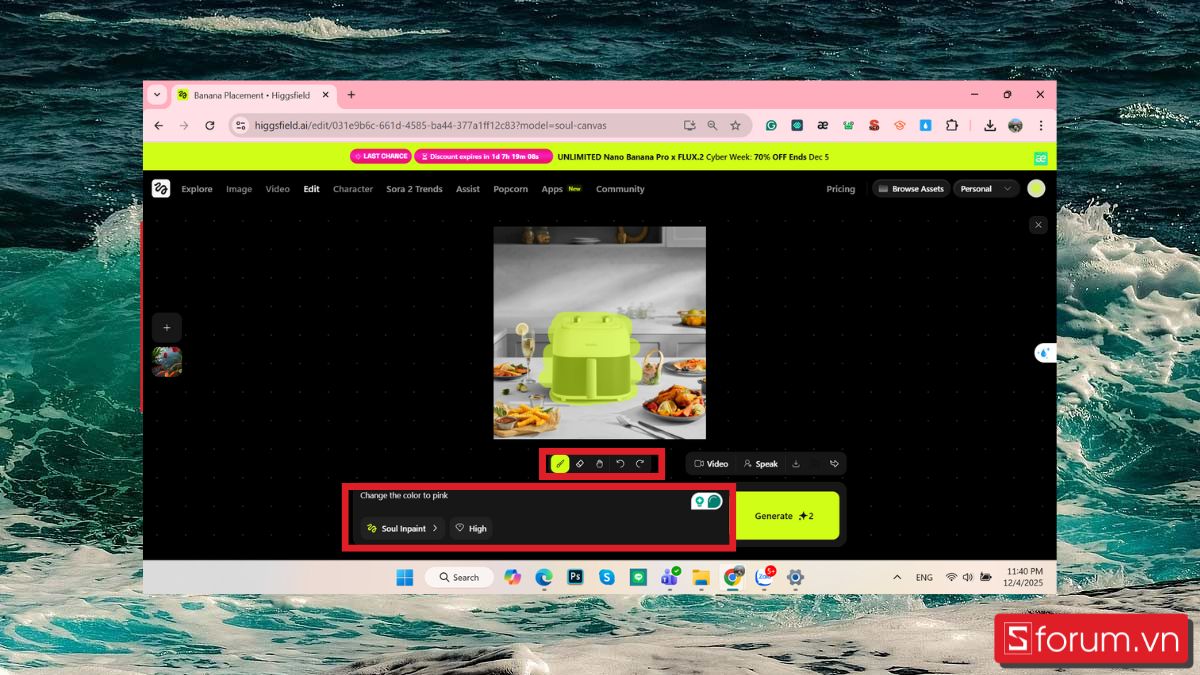
Task: Open Photoshop from the Windows taskbar
Action: point(575,577)
